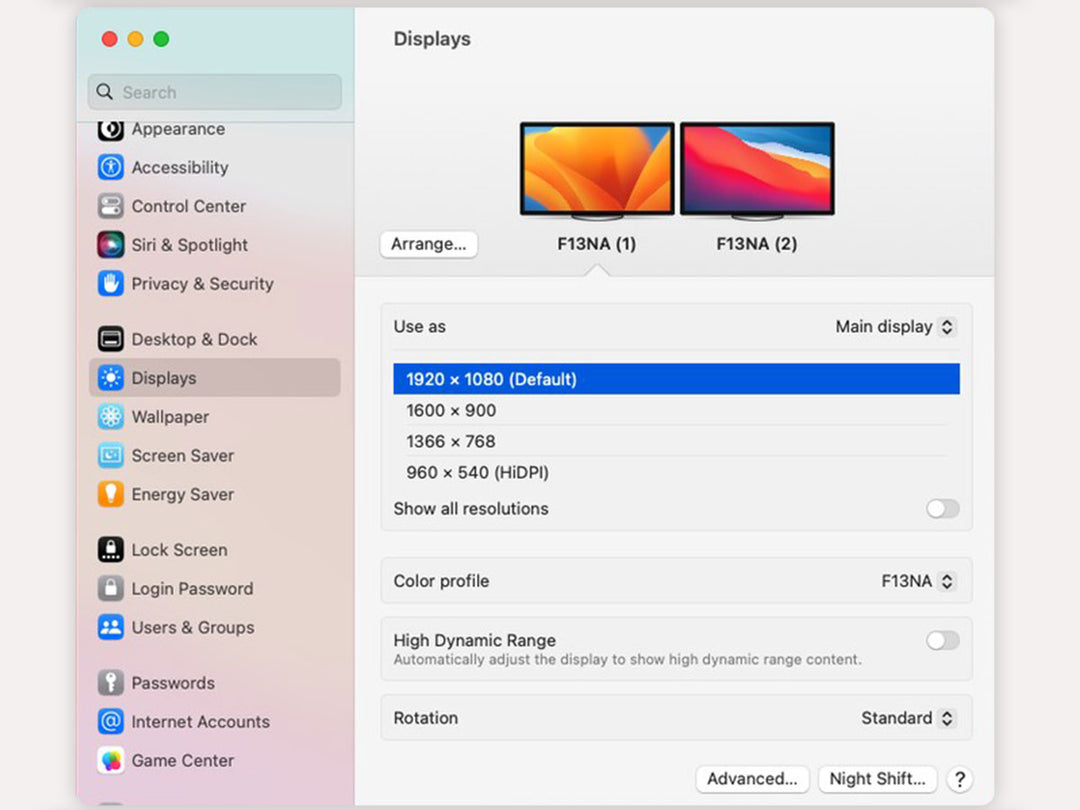The width and height of the screenshot is (1080, 810).
Task: Open the Wallpaper settings icon
Action: click(x=111, y=417)
